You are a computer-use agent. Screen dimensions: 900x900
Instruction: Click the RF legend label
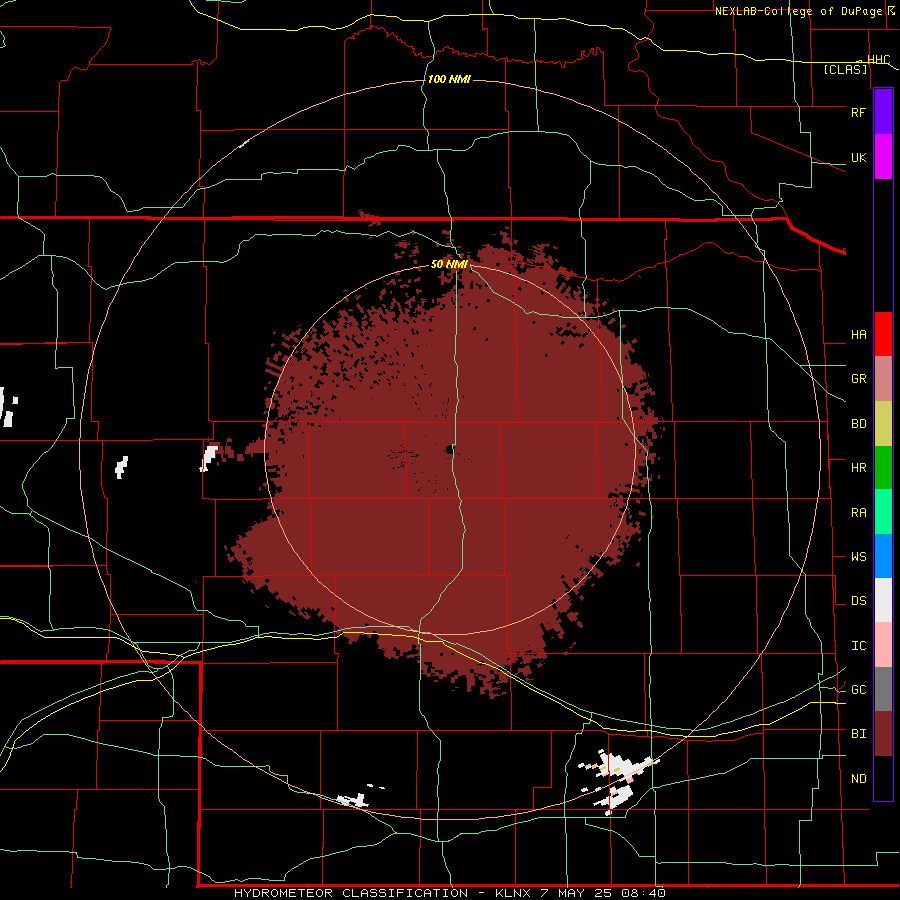[x=858, y=112]
